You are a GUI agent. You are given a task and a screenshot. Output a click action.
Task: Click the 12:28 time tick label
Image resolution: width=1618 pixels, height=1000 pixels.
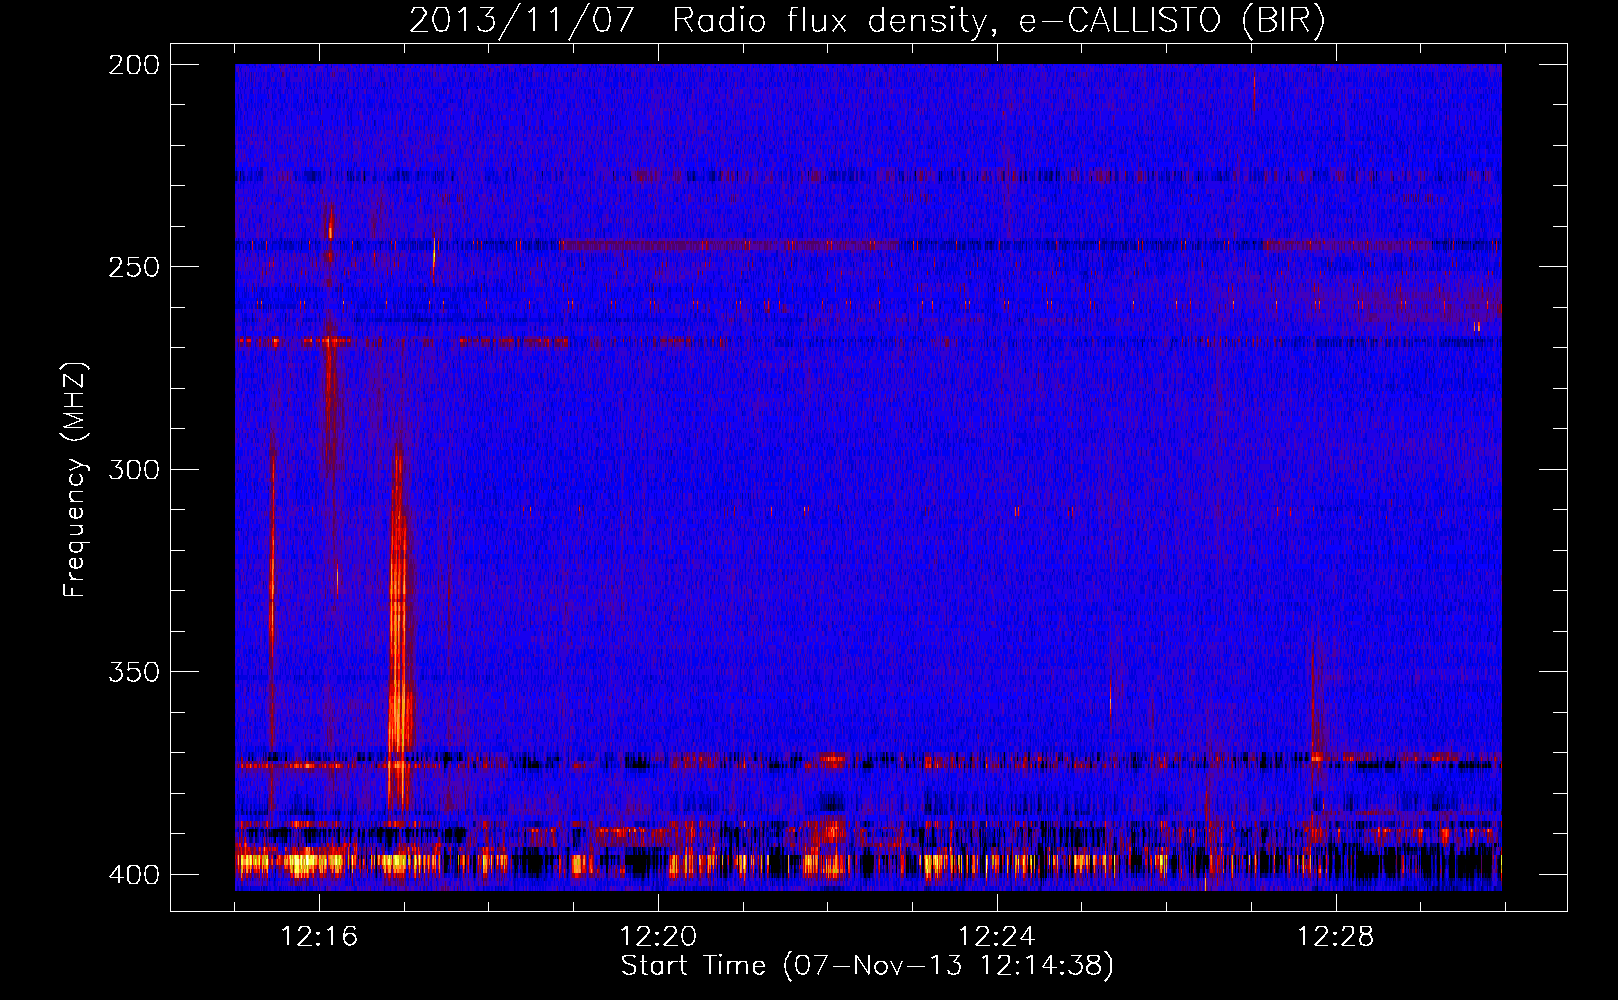[x=1336, y=937]
